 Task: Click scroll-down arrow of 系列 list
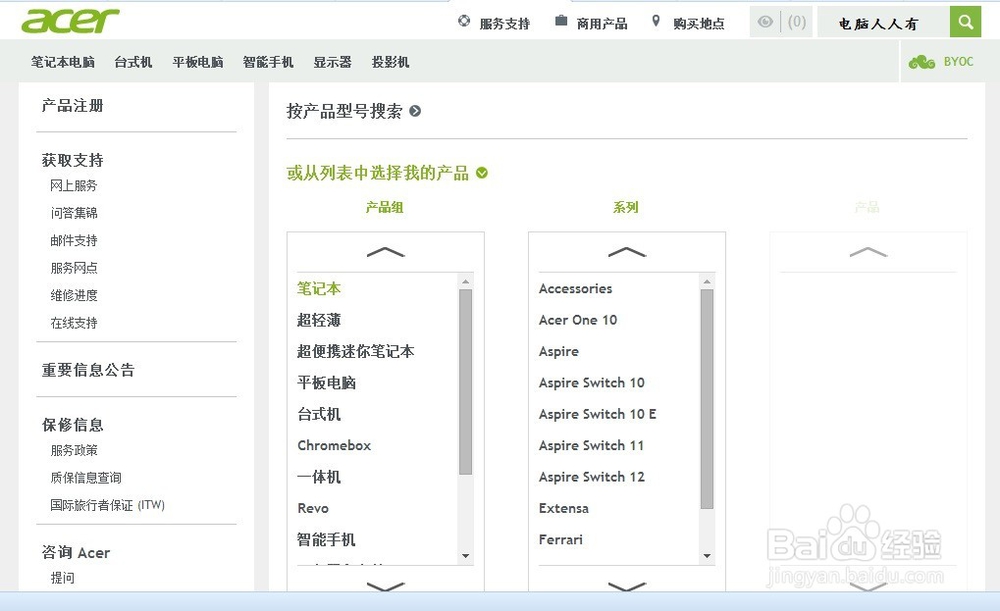[707, 556]
